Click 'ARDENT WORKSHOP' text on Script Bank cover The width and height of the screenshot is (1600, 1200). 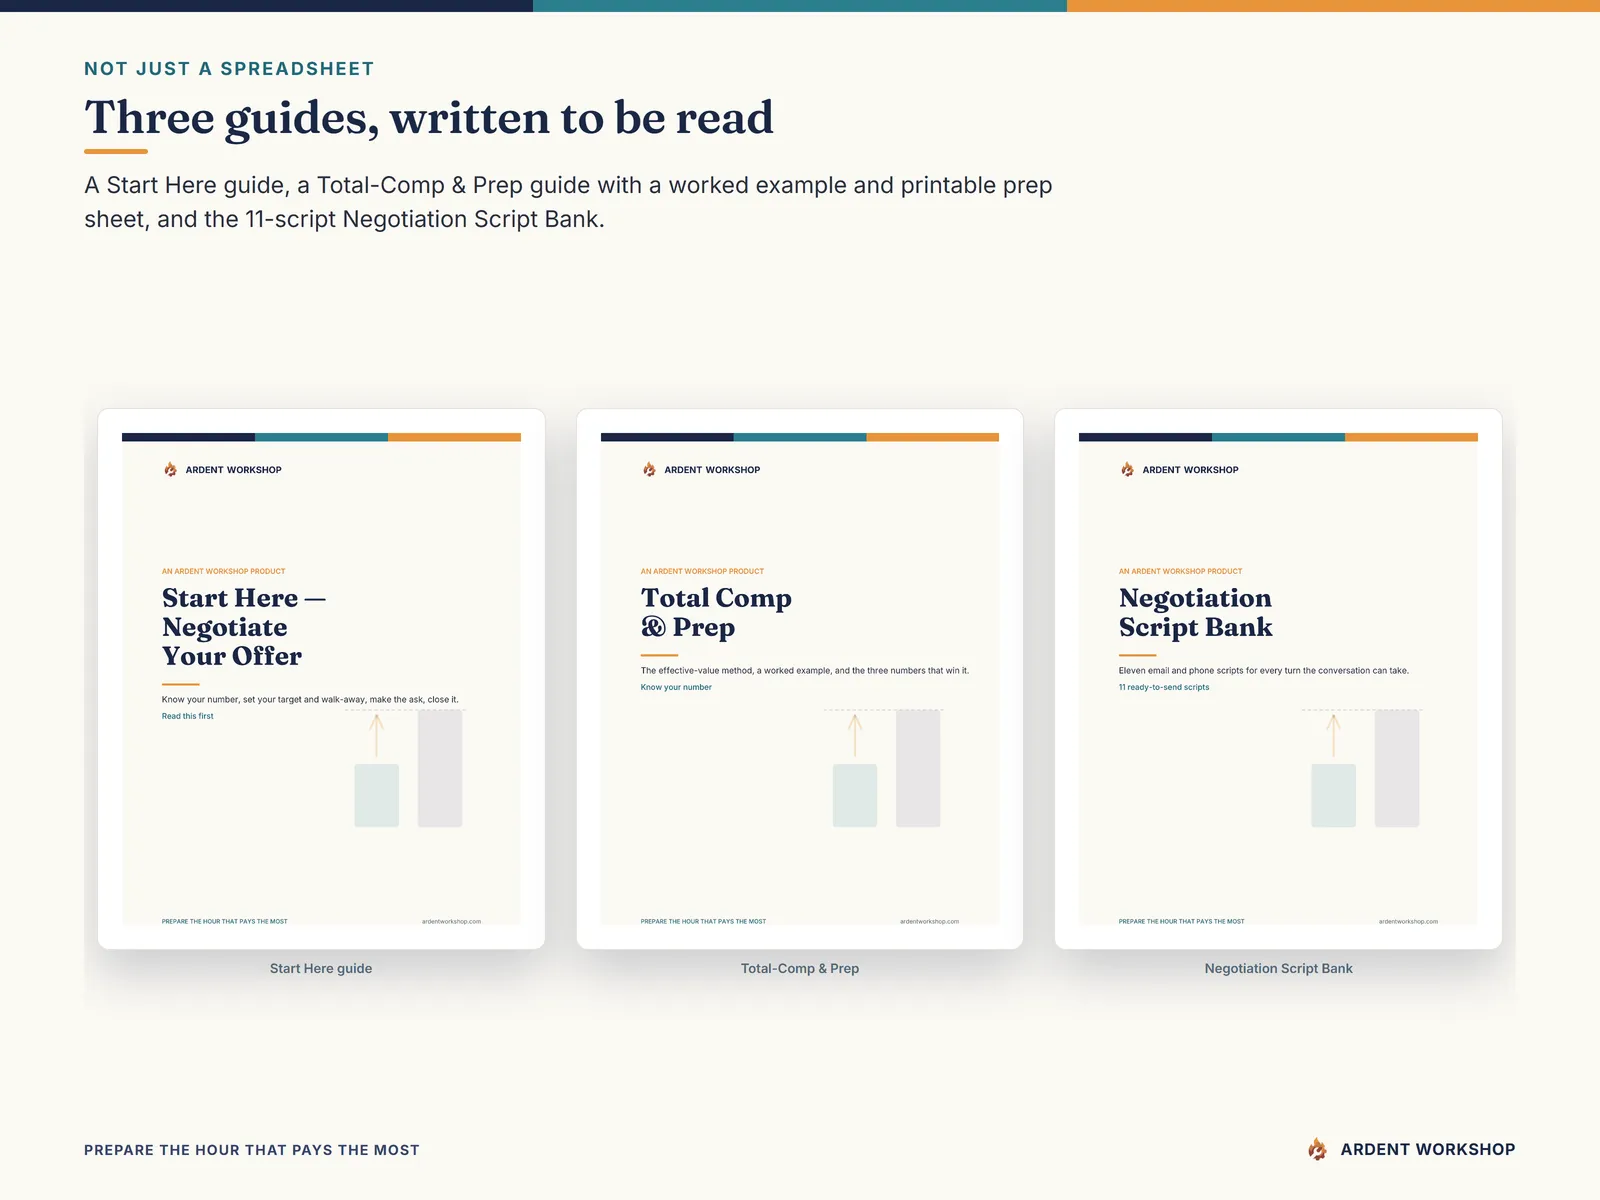pyautogui.click(x=1190, y=470)
